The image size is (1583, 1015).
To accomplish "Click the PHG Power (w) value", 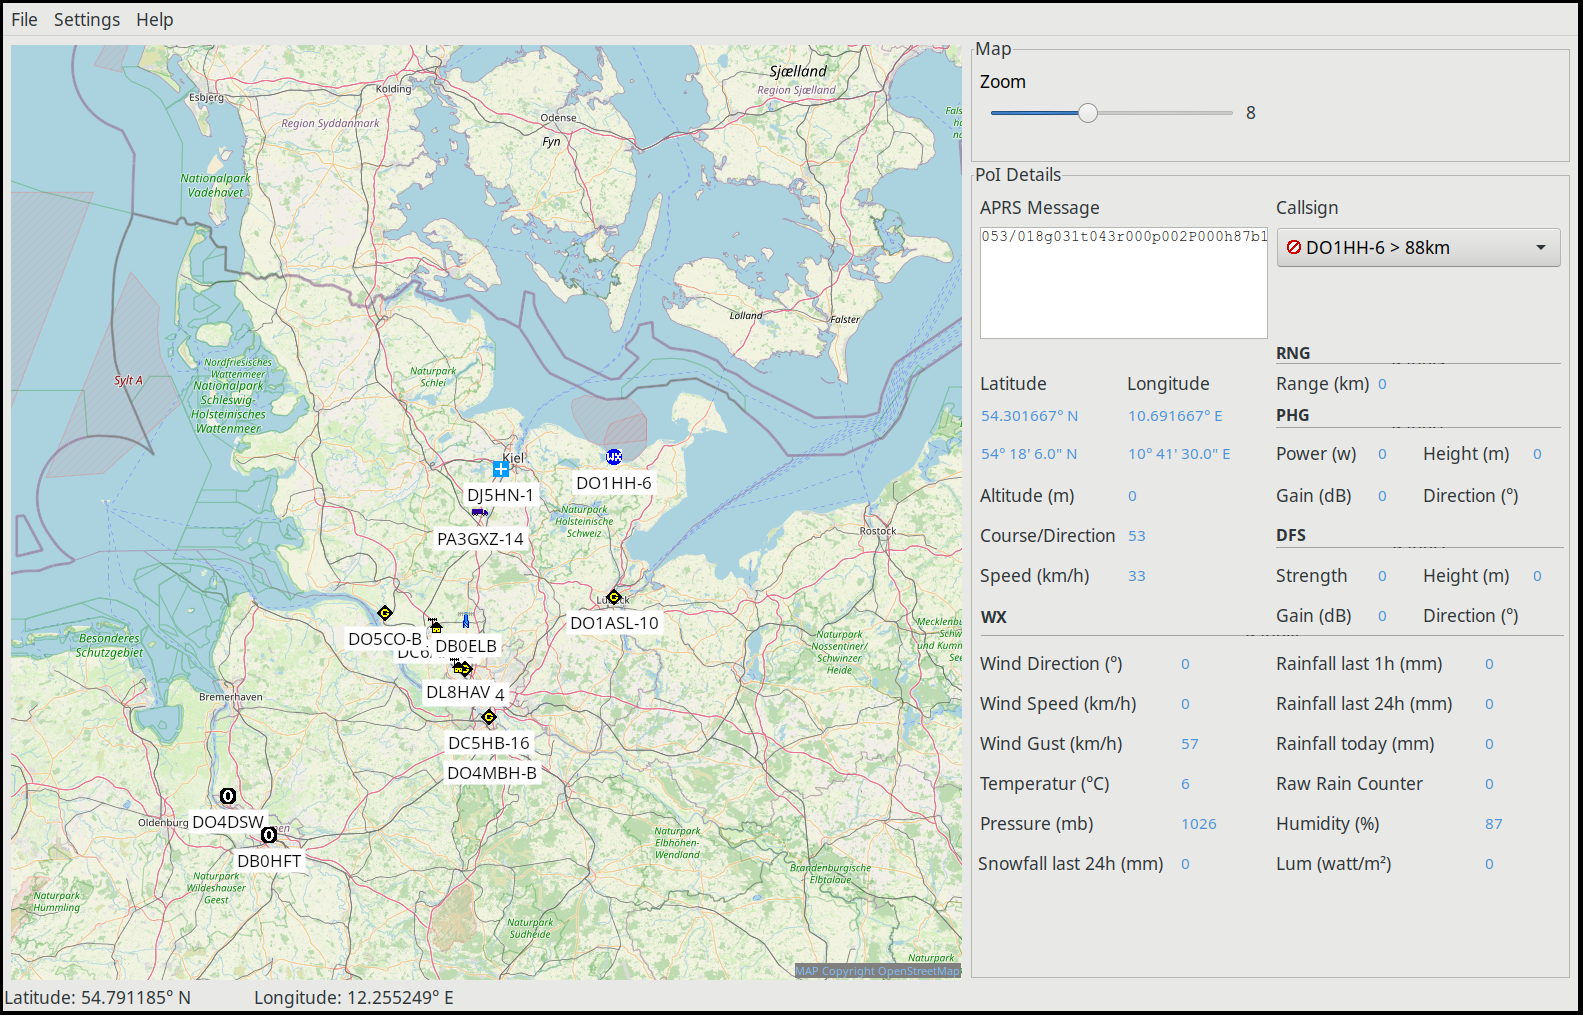I will click(1382, 454).
